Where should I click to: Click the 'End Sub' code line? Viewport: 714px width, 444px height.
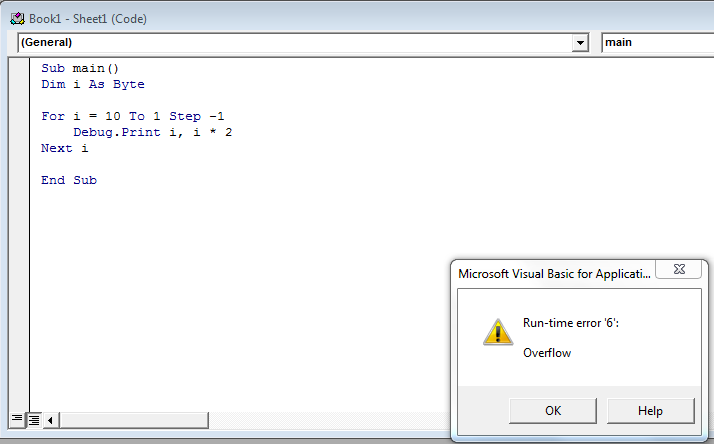69,180
